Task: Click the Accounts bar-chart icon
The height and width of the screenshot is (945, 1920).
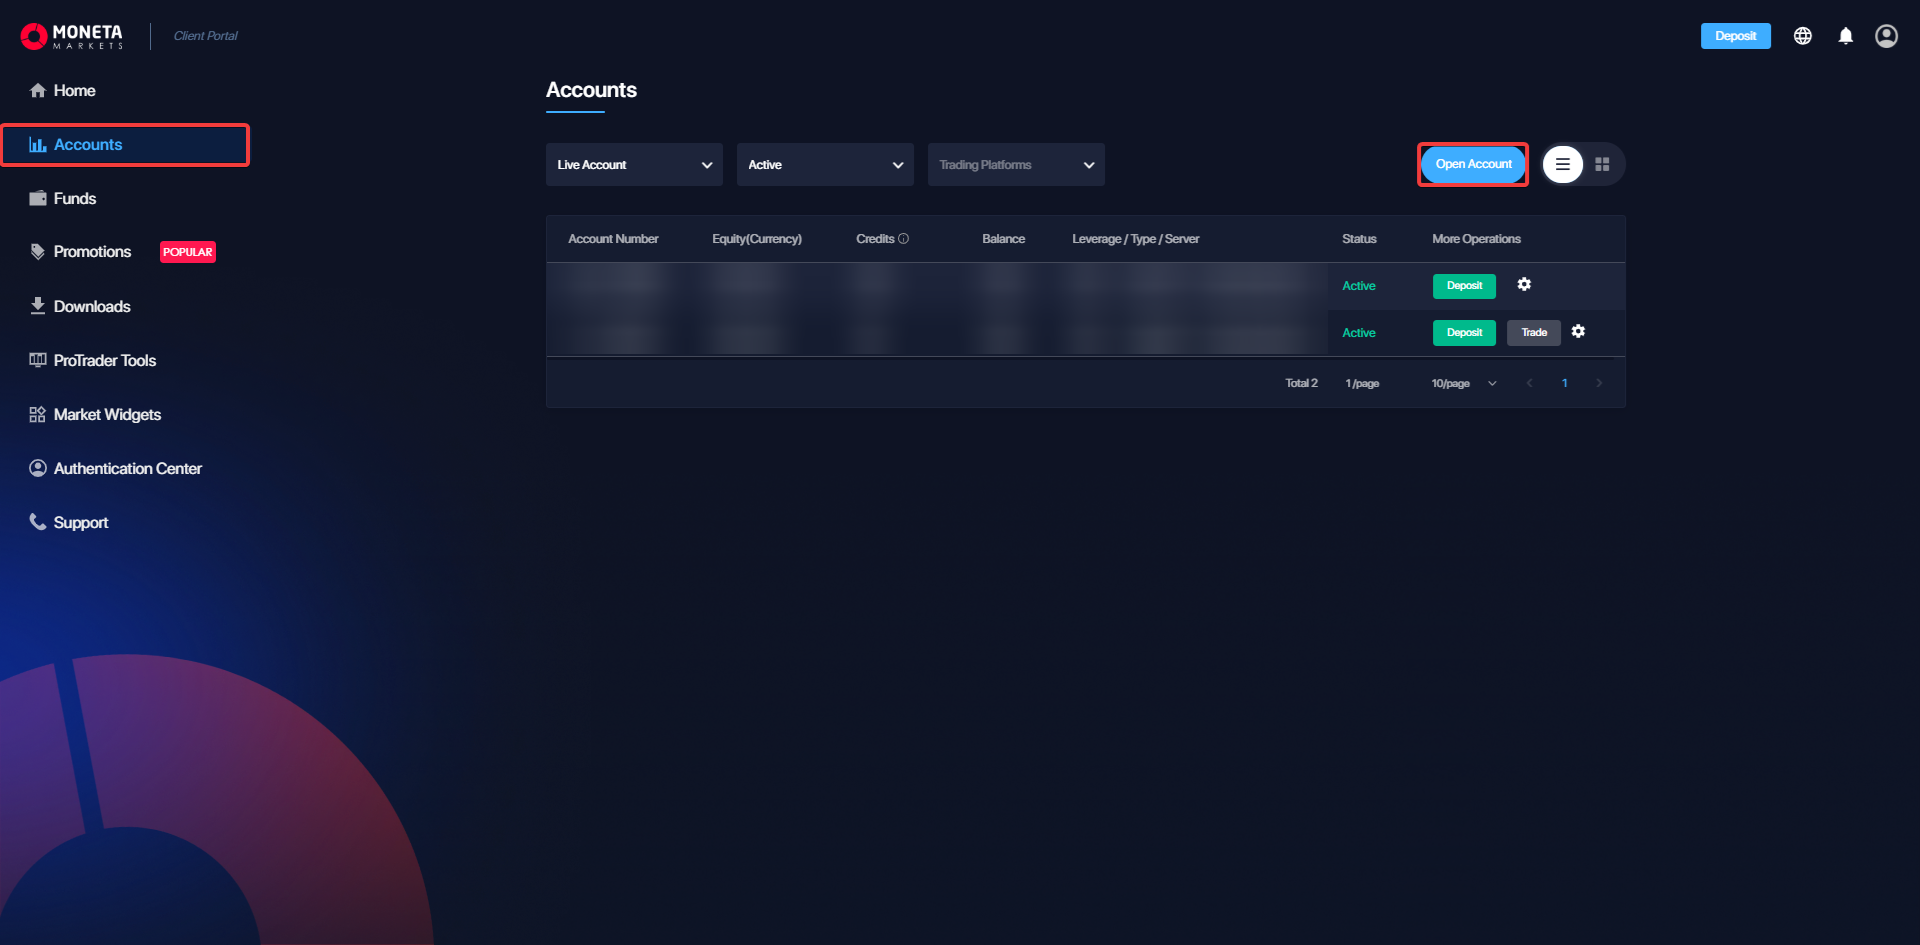Action: [x=38, y=145]
